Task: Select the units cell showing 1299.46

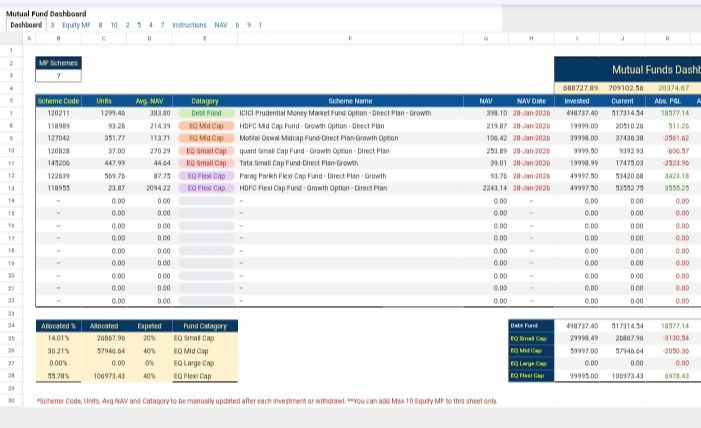Action: (x=104, y=113)
